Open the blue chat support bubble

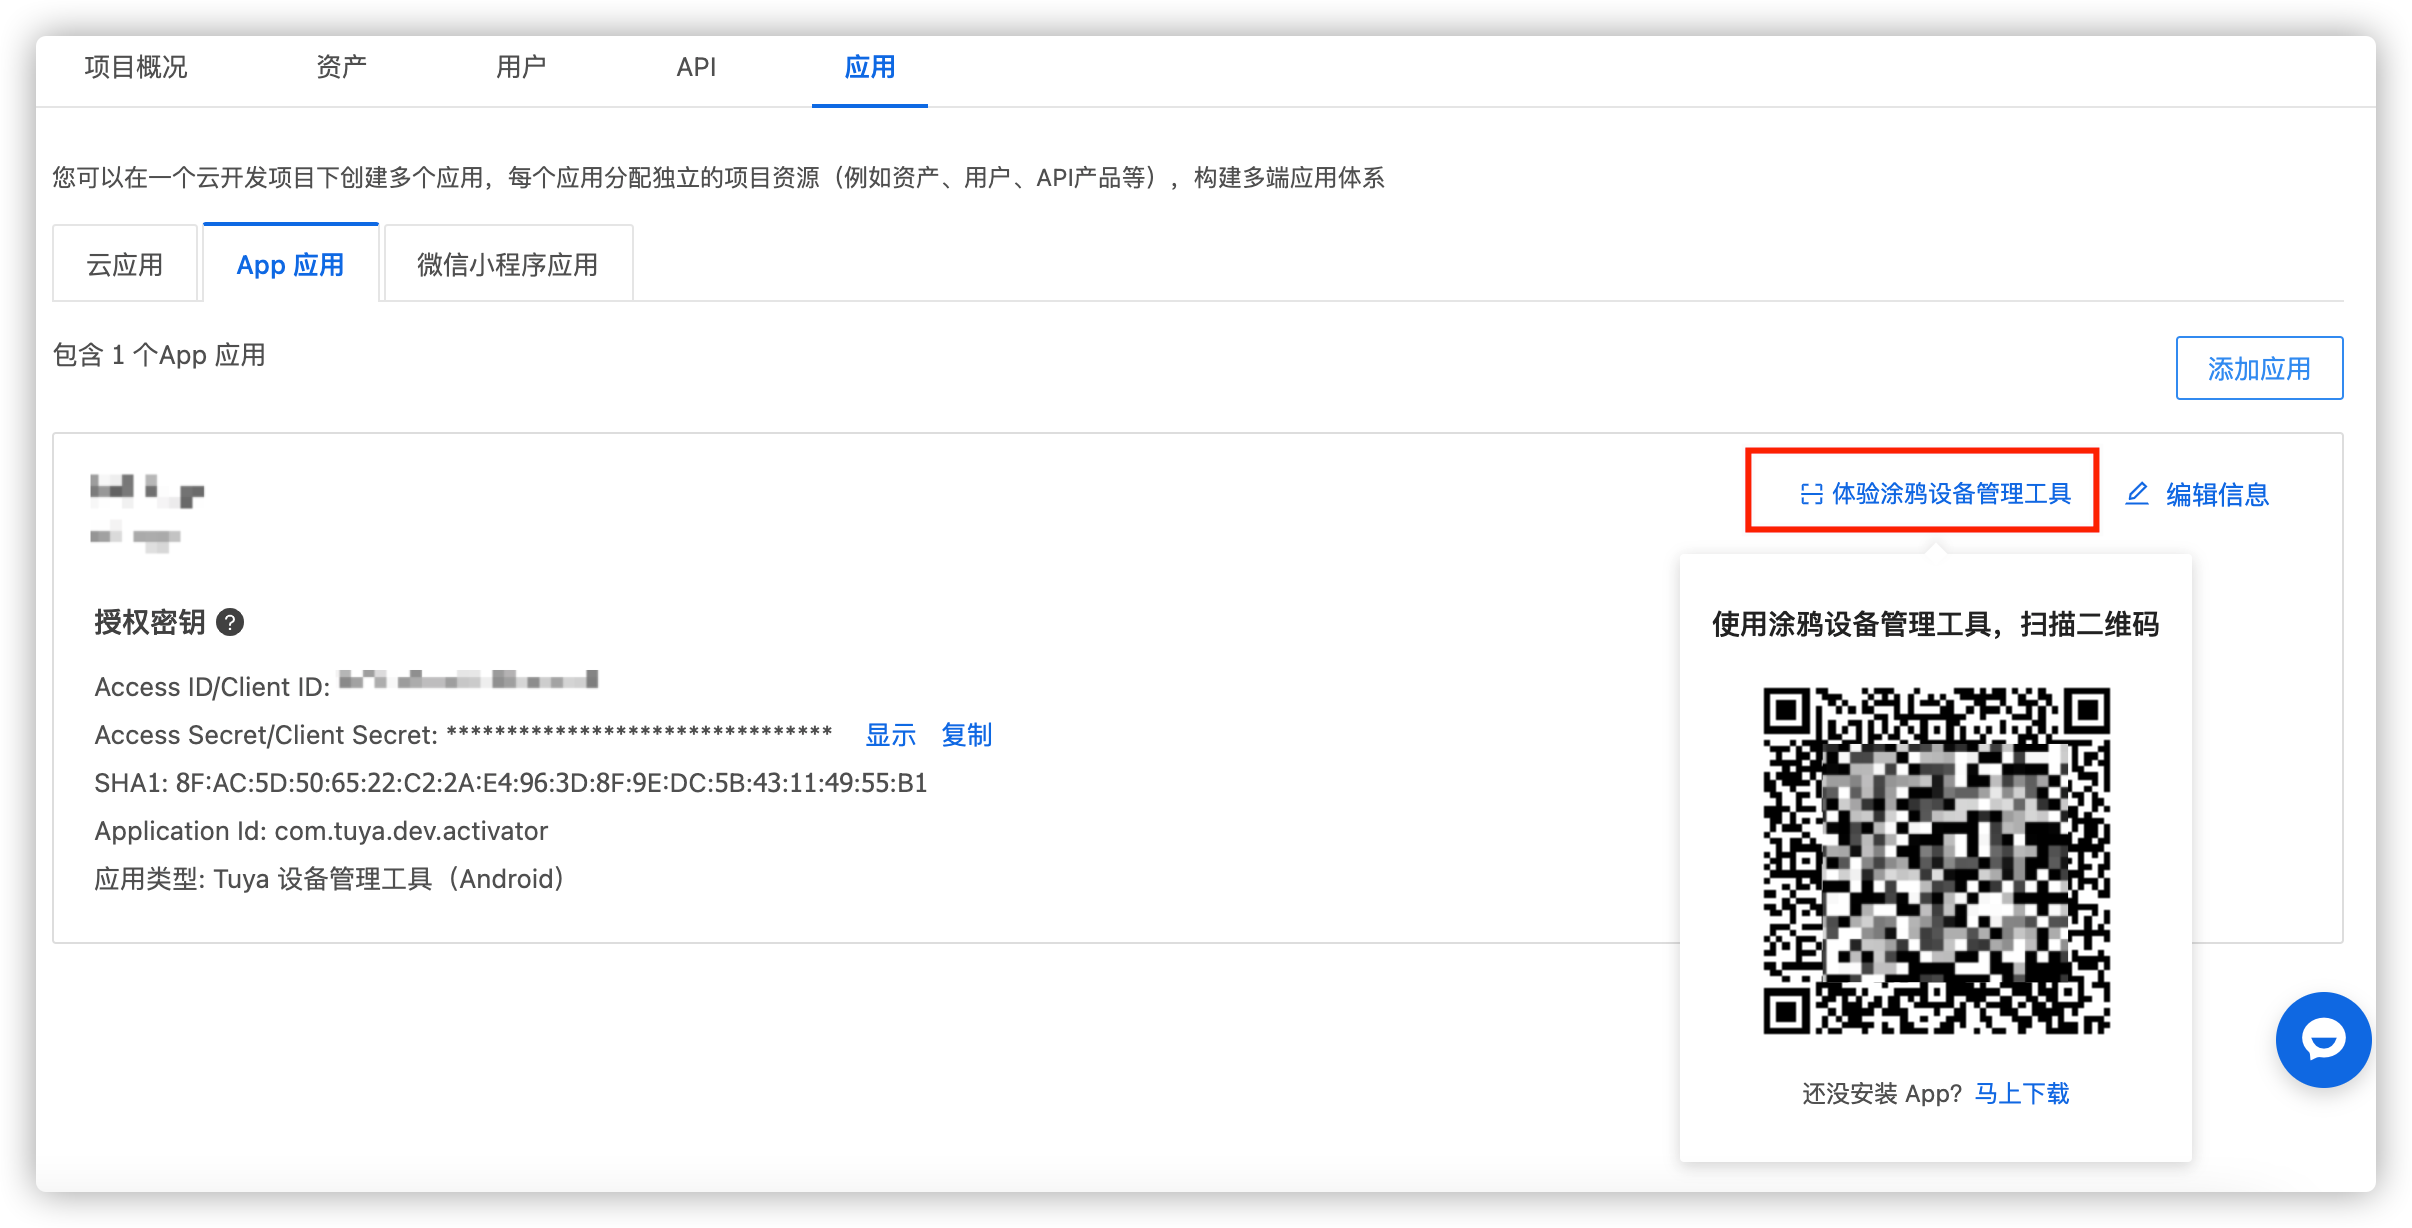(2323, 1040)
